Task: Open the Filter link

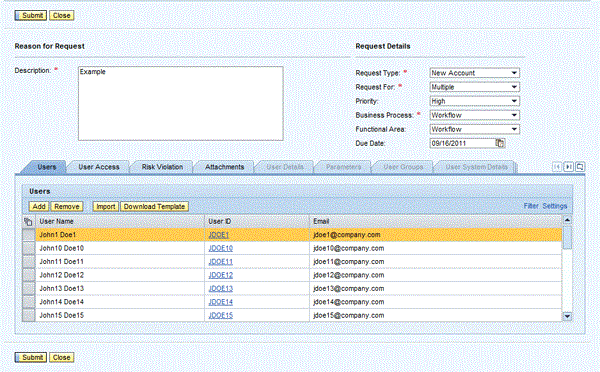Action: coord(531,206)
